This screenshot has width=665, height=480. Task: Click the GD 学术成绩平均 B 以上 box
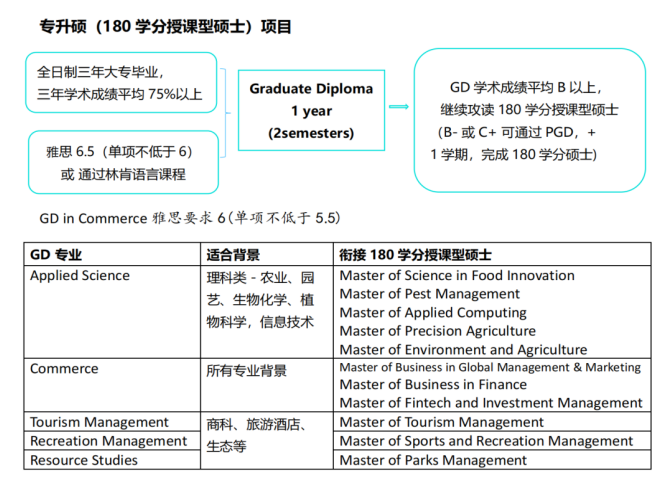(x=529, y=119)
